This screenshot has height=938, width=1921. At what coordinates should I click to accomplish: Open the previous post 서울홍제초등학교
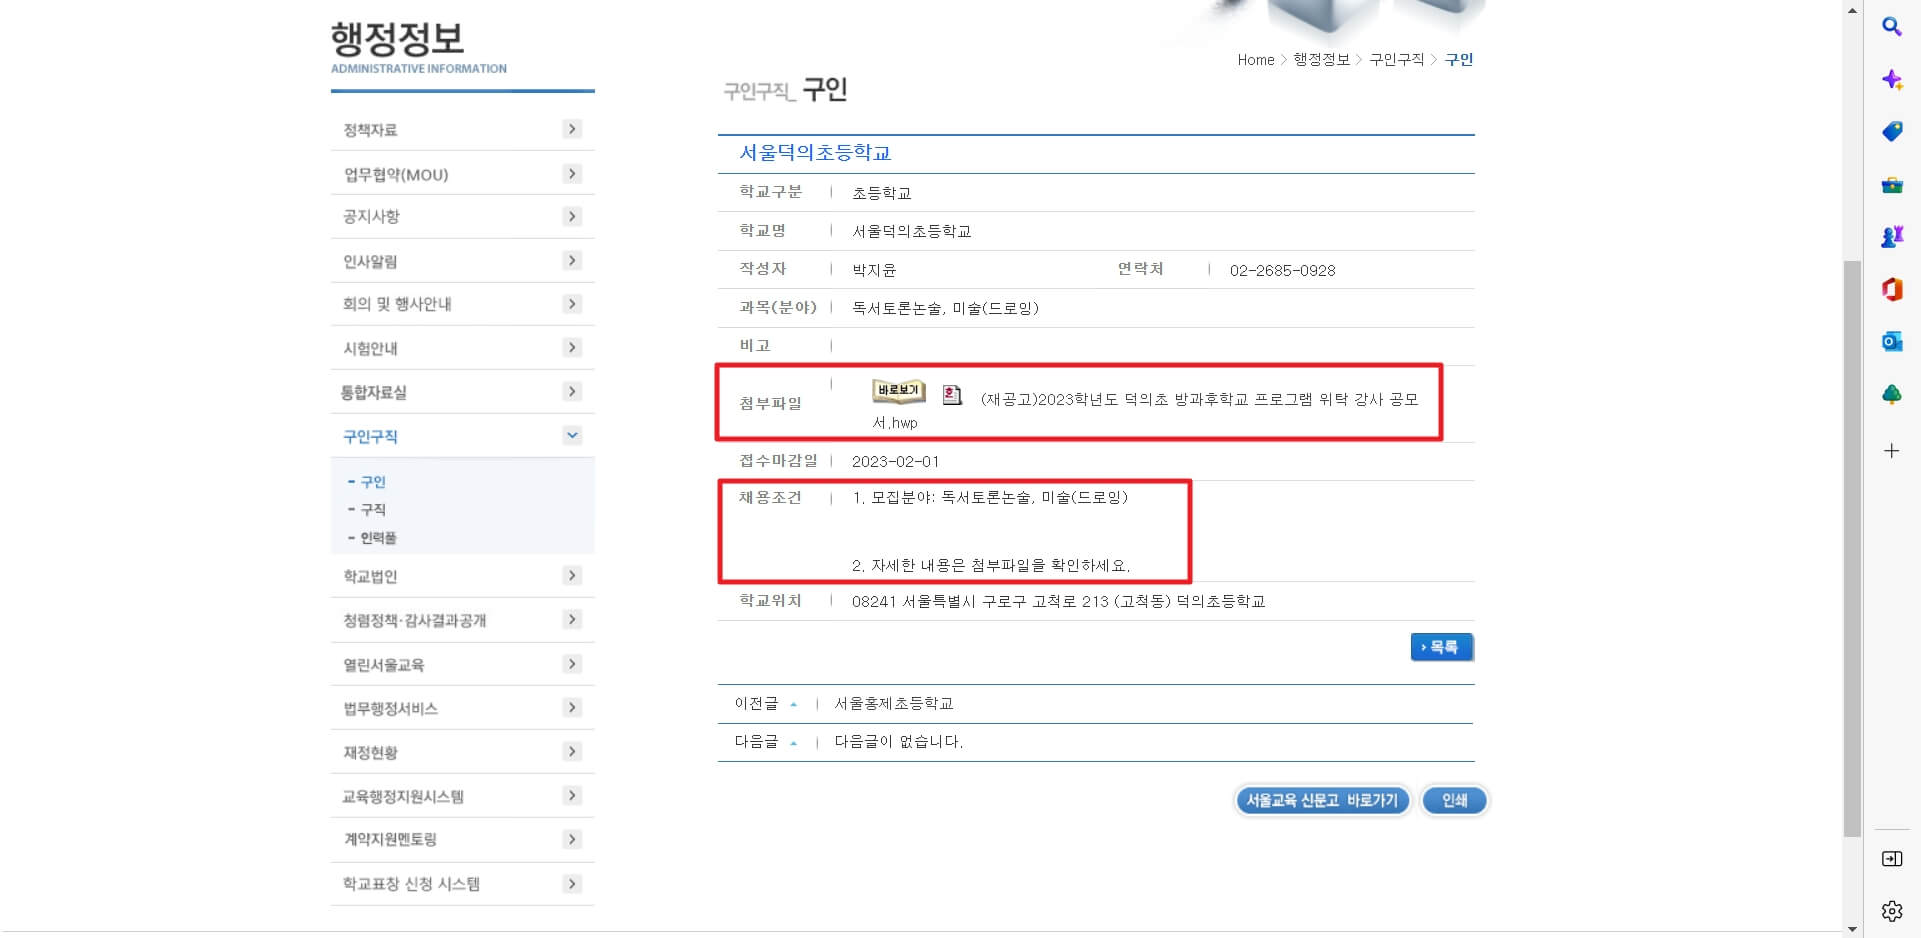click(x=893, y=703)
